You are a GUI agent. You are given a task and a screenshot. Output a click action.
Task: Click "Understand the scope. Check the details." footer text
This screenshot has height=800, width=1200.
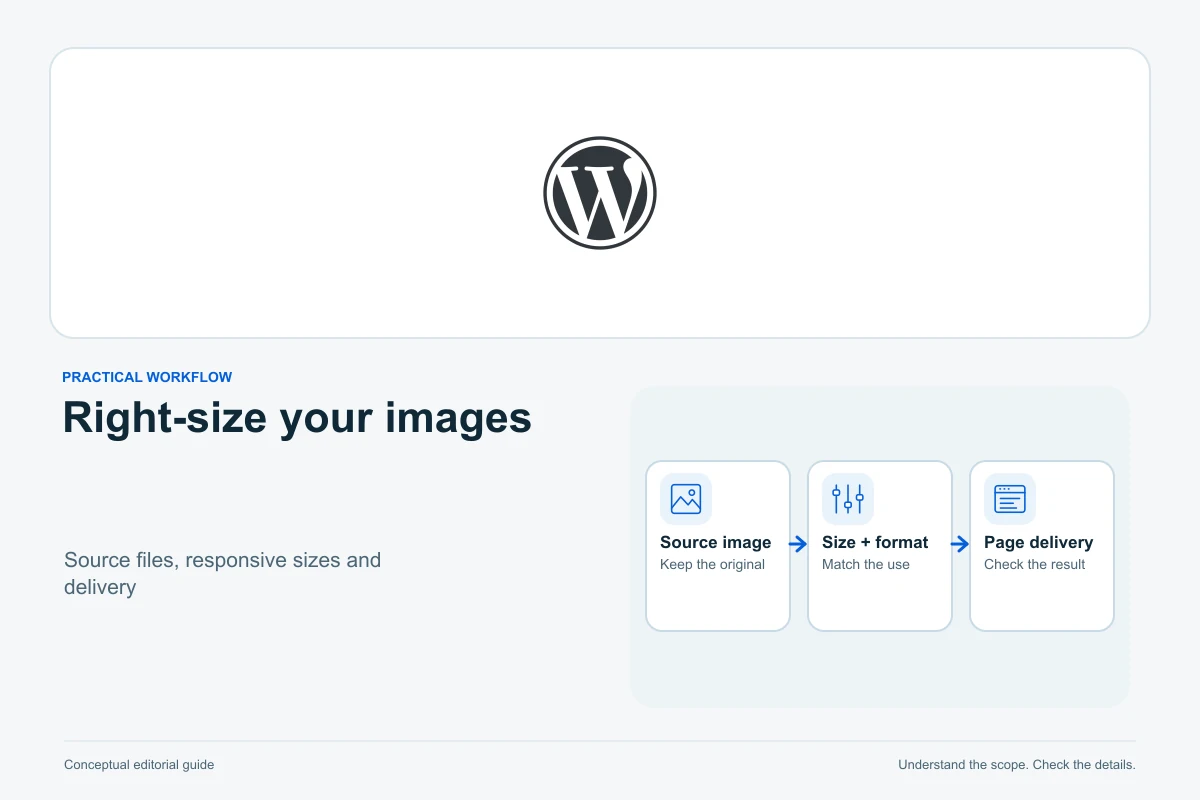click(x=1017, y=764)
